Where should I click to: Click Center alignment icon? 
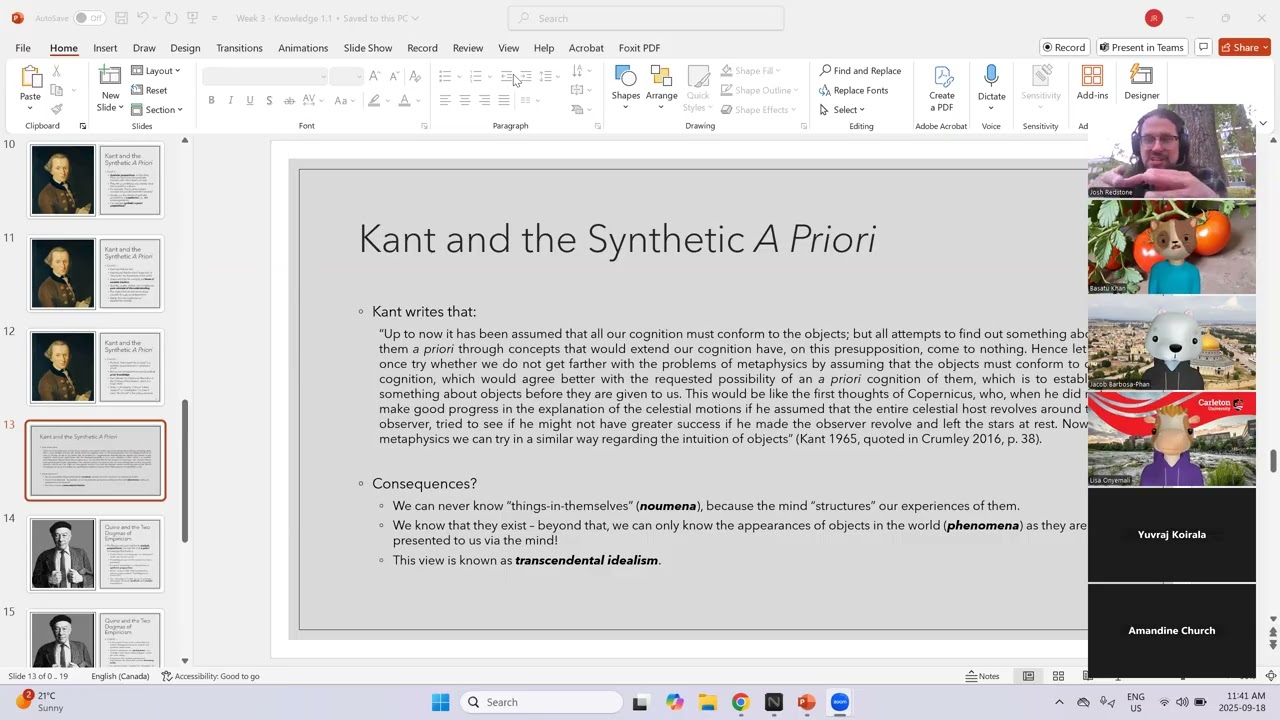click(465, 100)
